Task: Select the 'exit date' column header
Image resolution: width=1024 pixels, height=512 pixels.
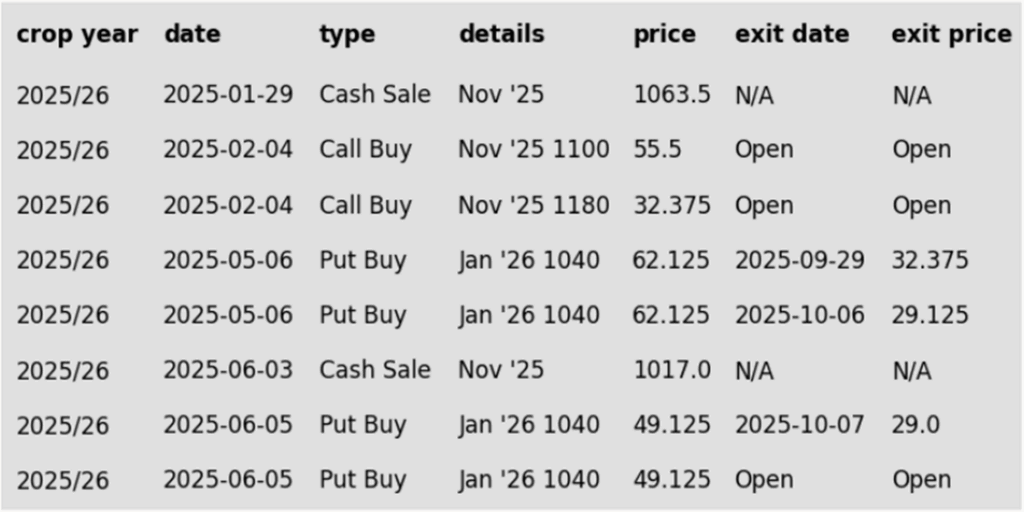Action: coord(791,34)
